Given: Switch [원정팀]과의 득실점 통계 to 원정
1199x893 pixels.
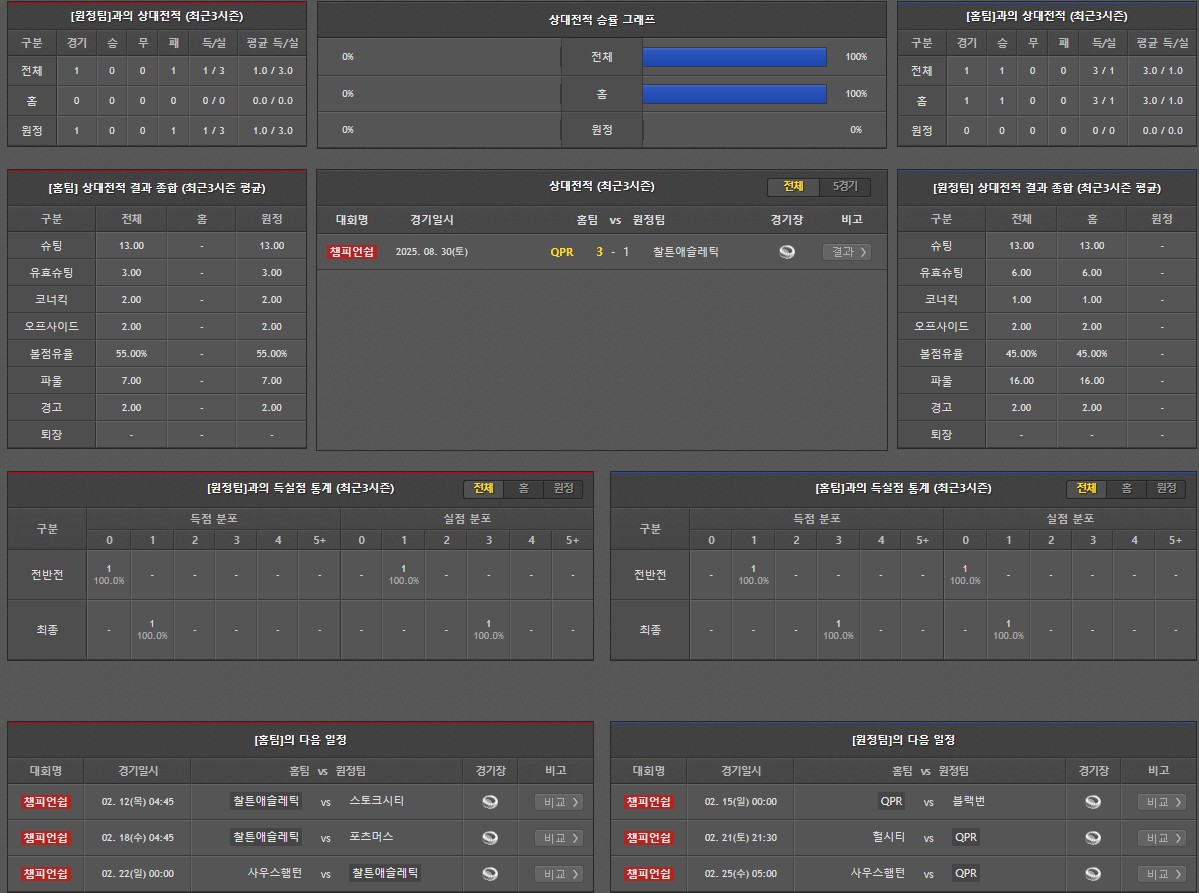Looking at the screenshot, I should point(563,488).
